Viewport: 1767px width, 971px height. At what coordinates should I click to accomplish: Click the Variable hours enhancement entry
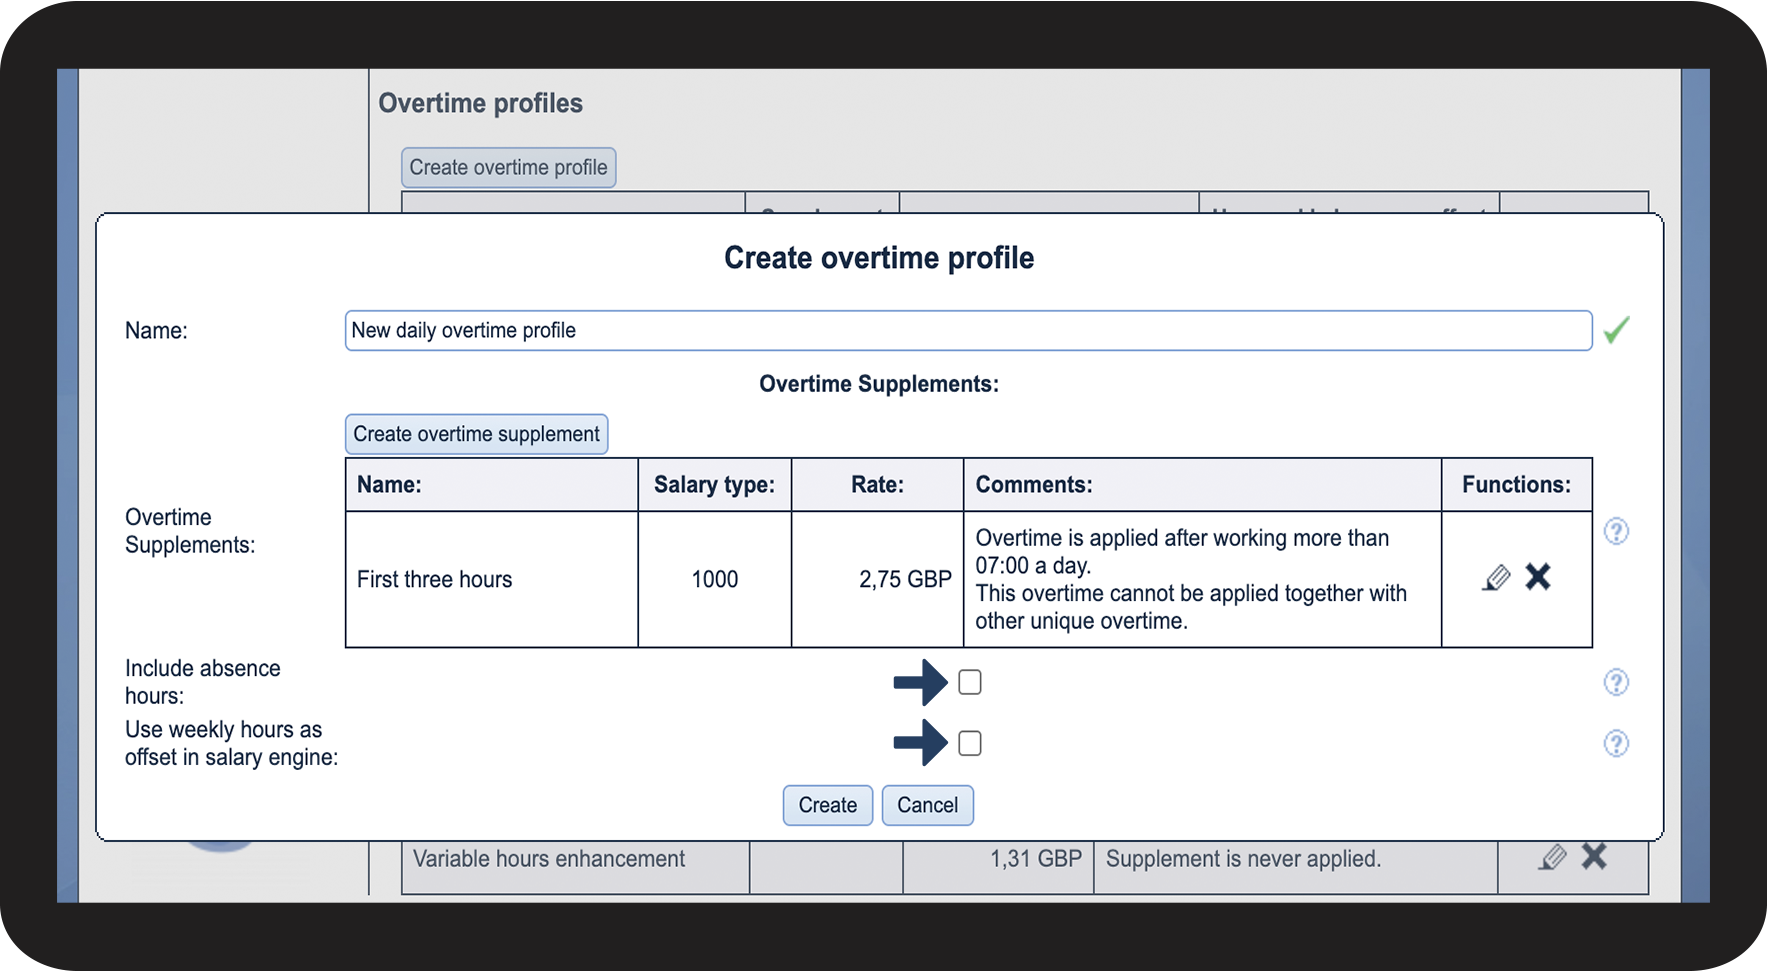coord(548,859)
